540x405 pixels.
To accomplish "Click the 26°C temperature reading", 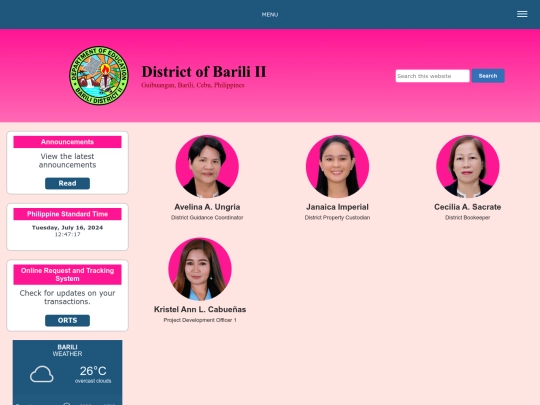I will coord(93,371).
